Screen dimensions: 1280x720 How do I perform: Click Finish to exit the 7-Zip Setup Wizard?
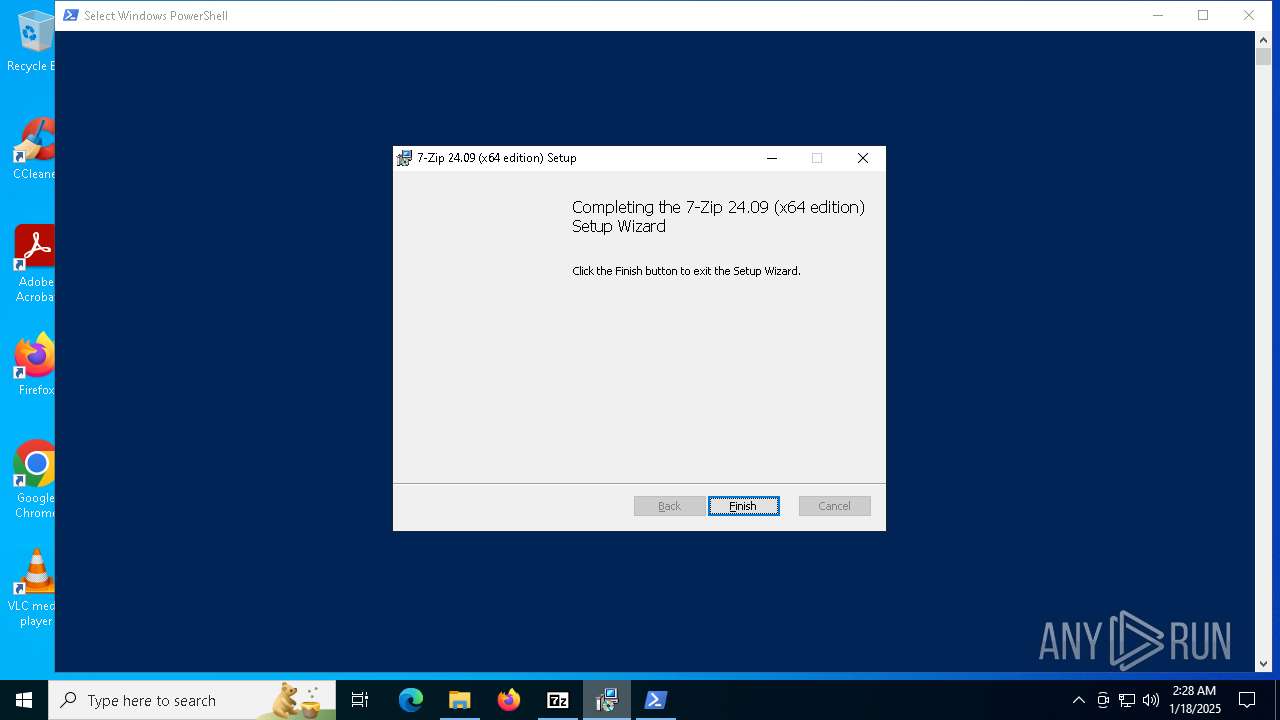743,506
